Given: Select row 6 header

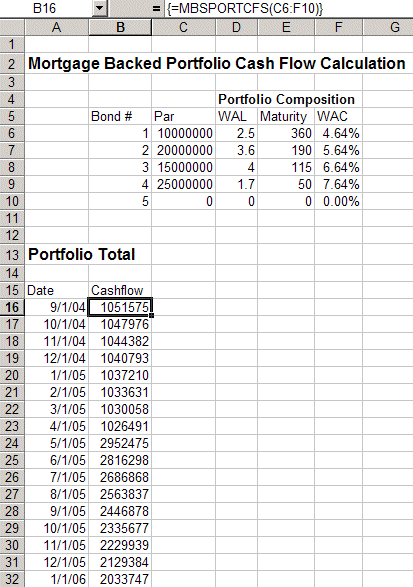Looking at the screenshot, I should [x=12, y=133].
